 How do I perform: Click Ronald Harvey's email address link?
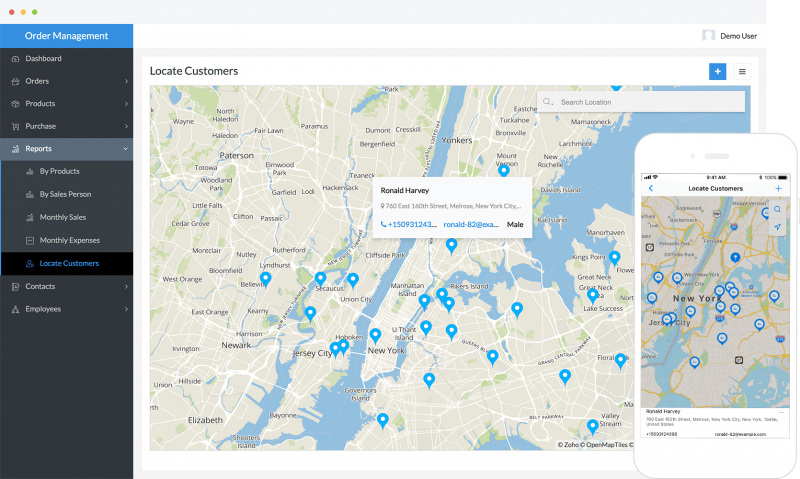point(470,225)
